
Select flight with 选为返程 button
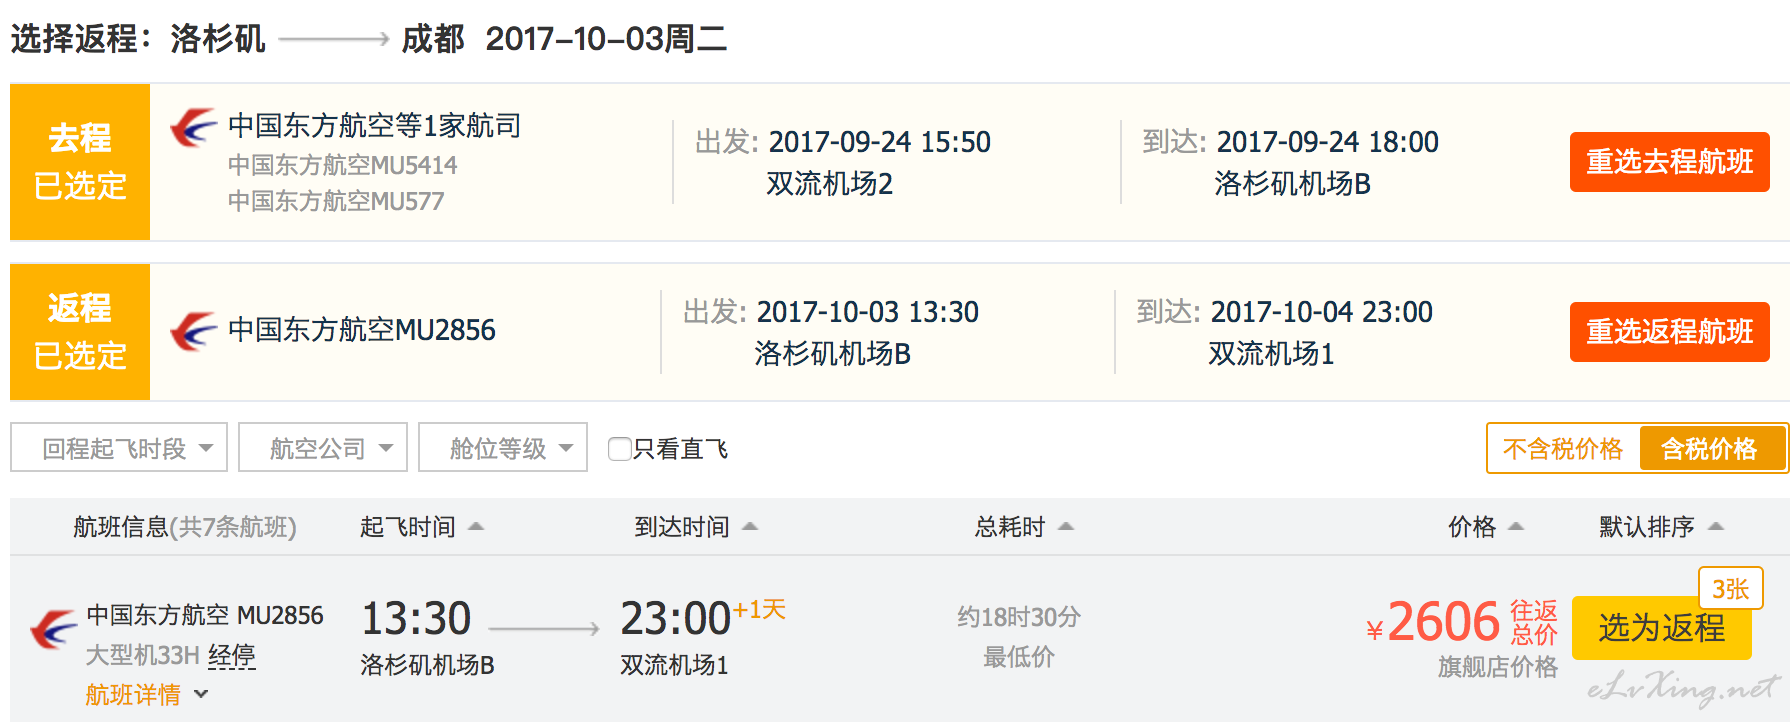(1661, 628)
